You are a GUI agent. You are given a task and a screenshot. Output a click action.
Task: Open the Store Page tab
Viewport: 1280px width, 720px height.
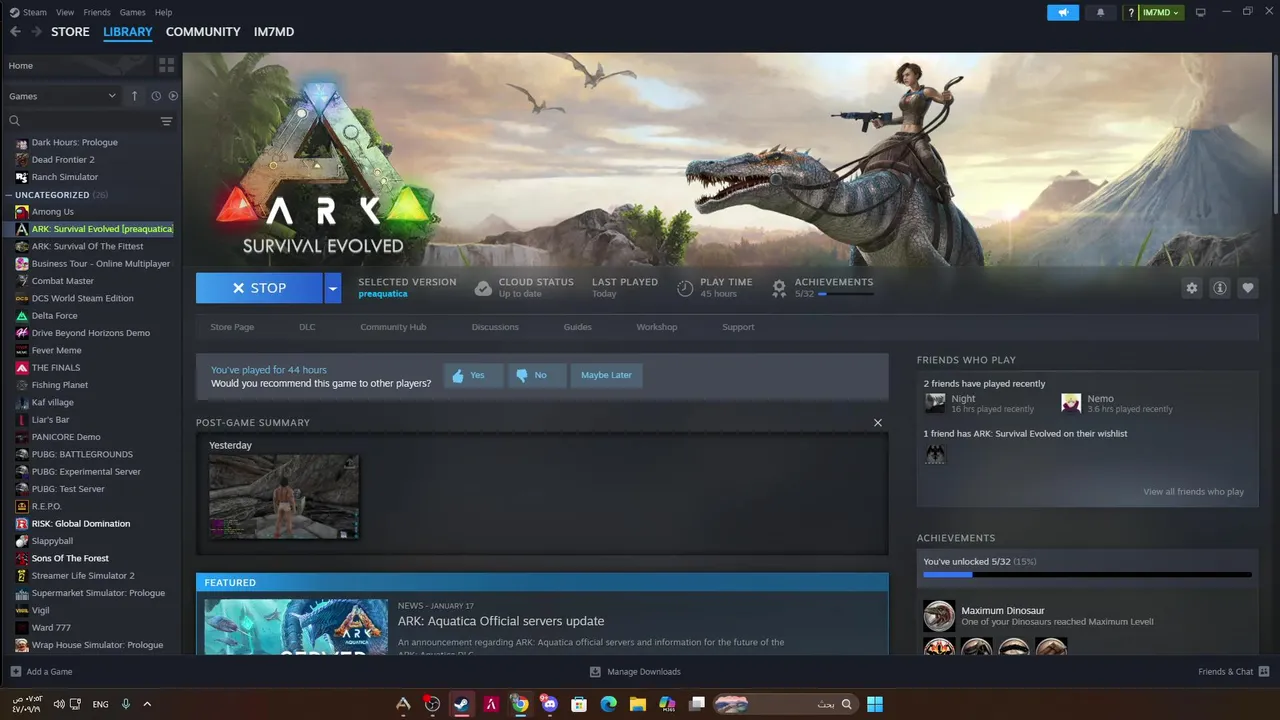click(232, 327)
